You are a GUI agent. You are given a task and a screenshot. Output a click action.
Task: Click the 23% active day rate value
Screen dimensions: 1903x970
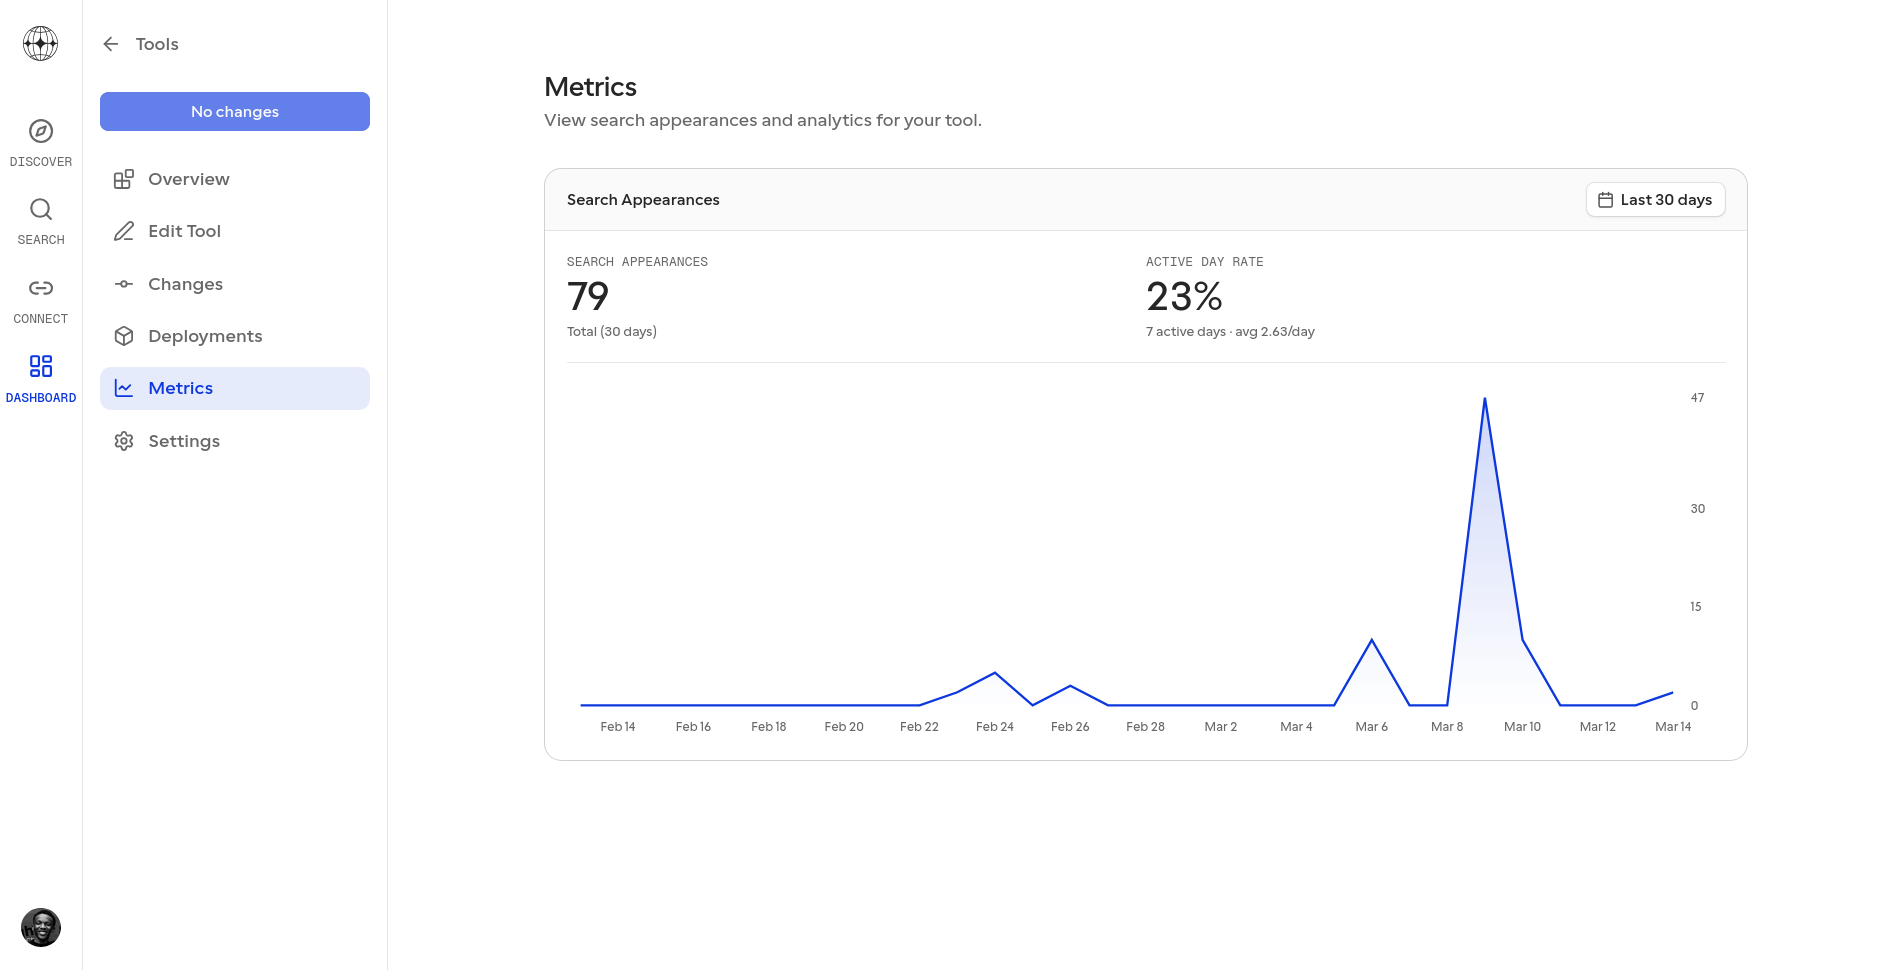(x=1184, y=296)
